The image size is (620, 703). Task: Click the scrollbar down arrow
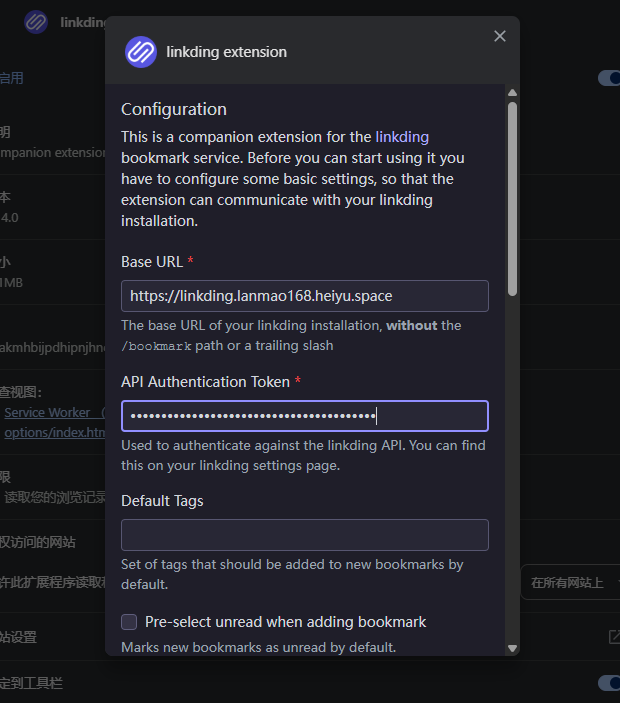pos(512,648)
